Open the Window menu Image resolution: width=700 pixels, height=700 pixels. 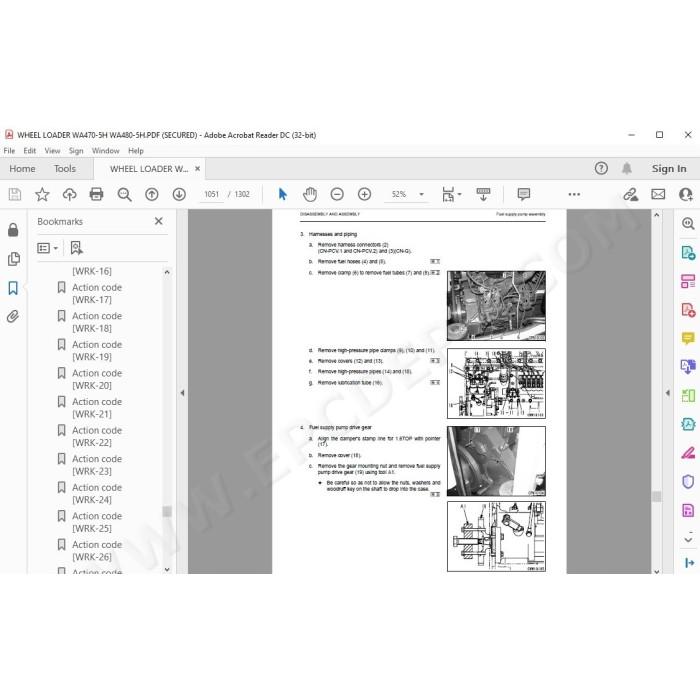[x=105, y=151]
